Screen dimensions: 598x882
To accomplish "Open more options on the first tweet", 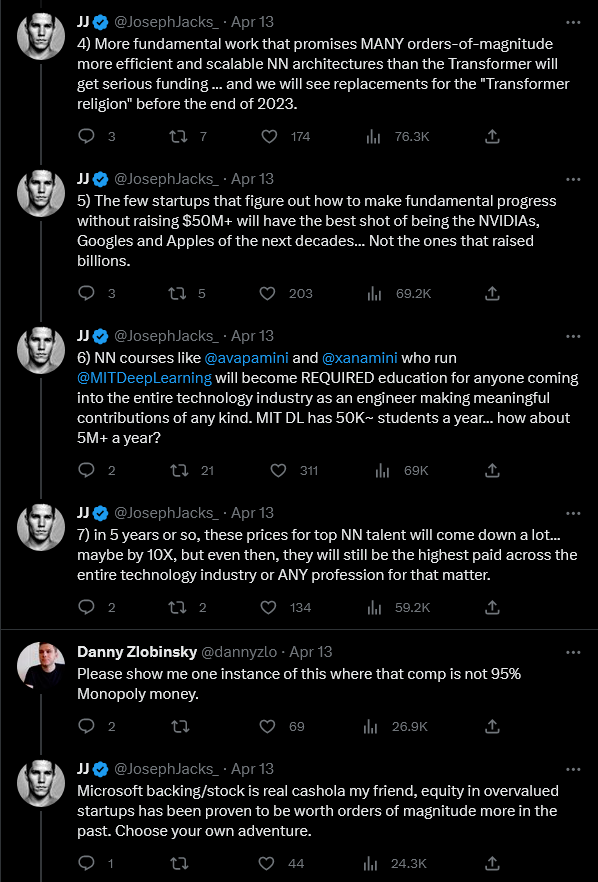I will click(573, 22).
